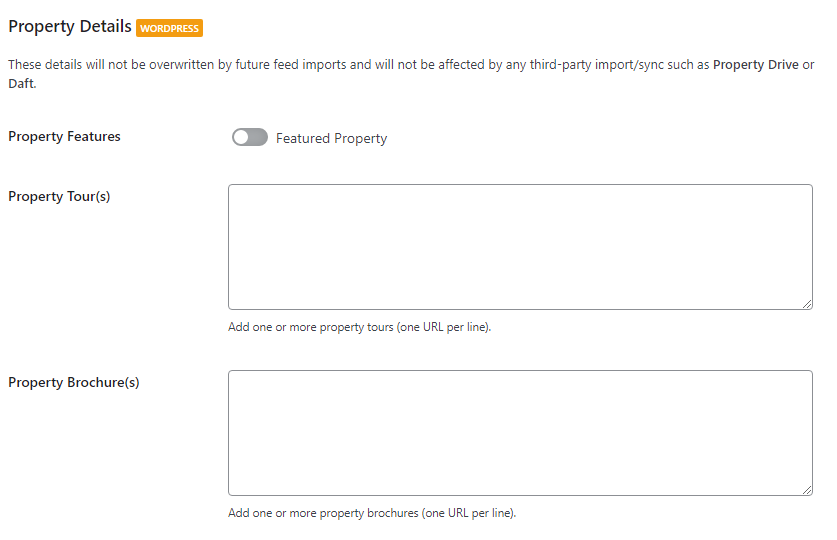Click the "Property Features" row label

point(64,137)
